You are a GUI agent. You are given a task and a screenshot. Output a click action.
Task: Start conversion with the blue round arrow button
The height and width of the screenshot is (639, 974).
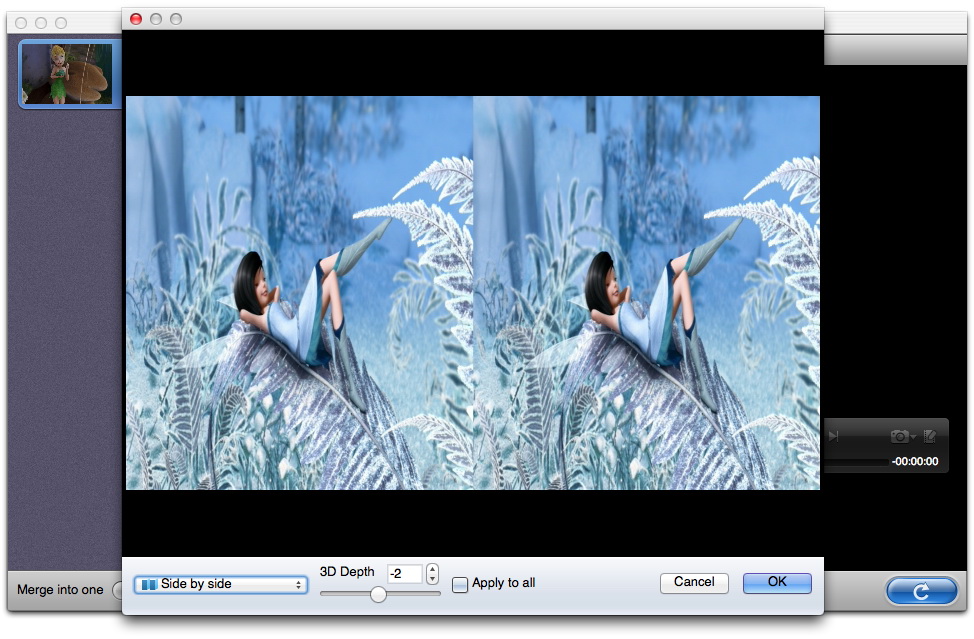pos(921,591)
